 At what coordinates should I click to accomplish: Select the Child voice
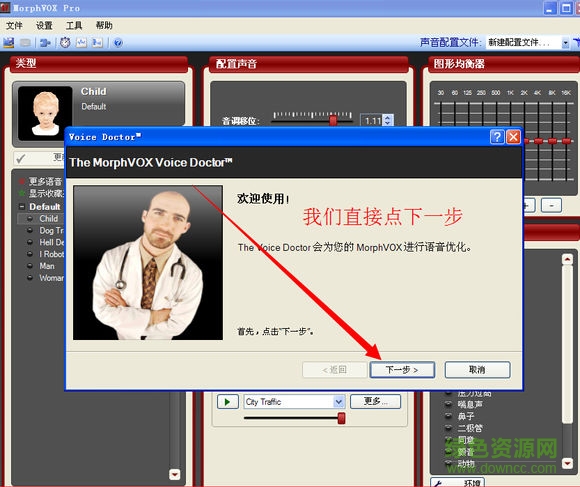coord(48,219)
